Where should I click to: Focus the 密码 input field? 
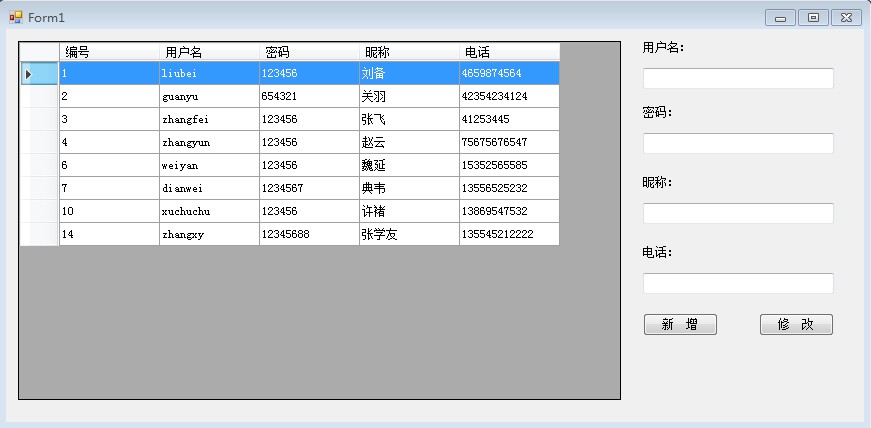pos(738,143)
